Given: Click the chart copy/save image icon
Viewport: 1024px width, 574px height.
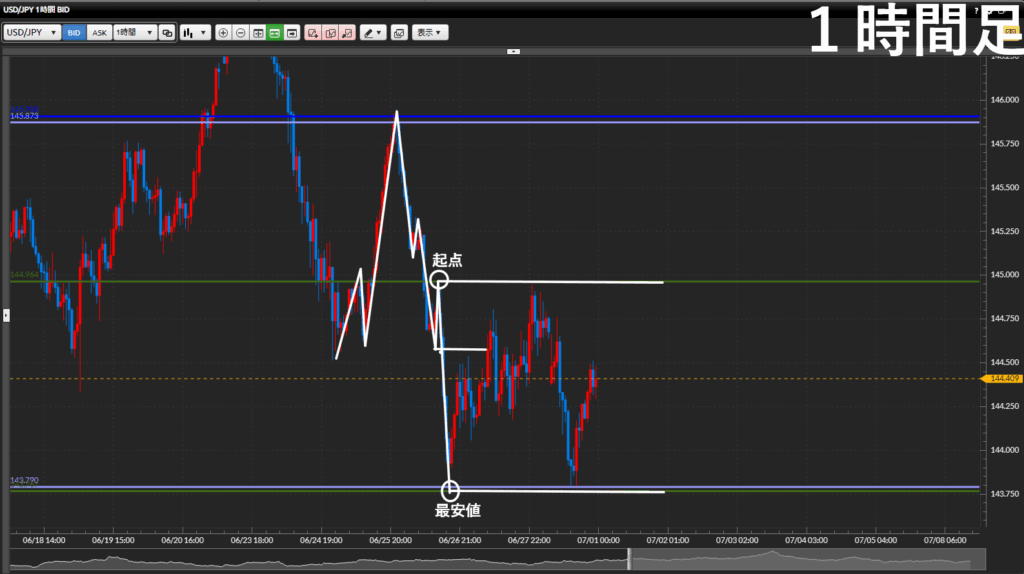Looking at the screenshot, I should [x=399, y=33].
